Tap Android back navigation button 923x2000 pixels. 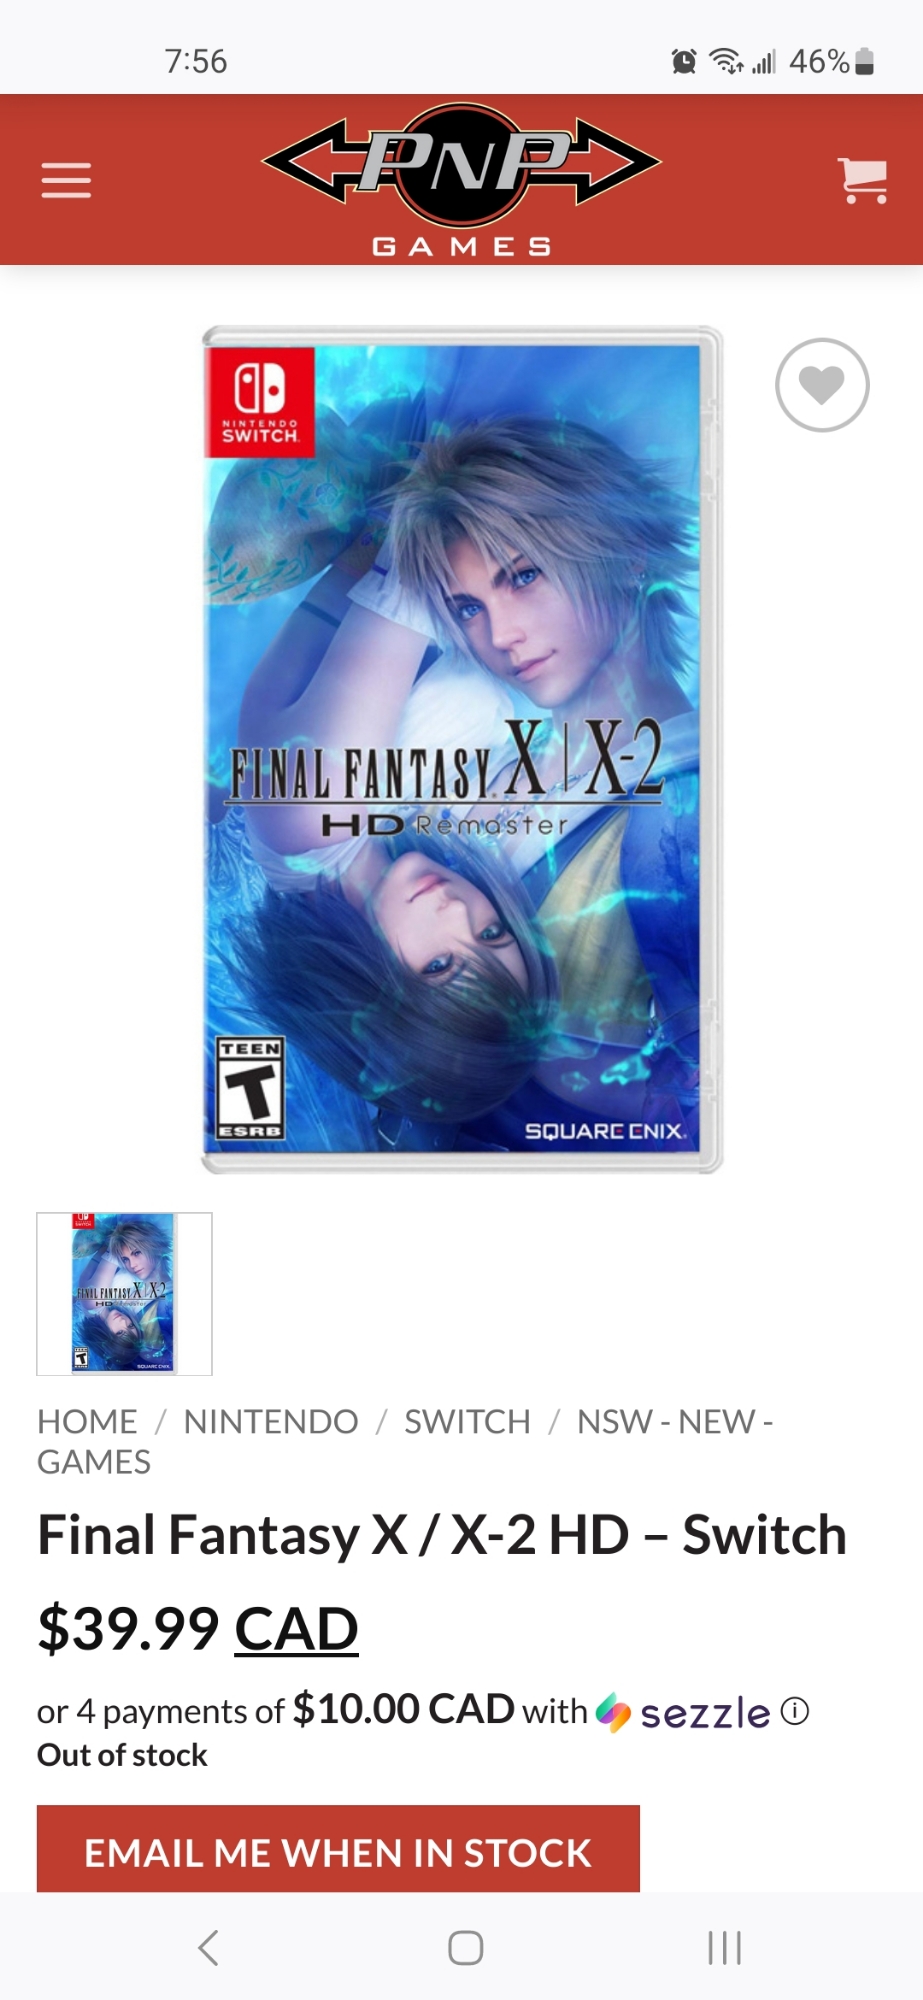[208, 1947]
